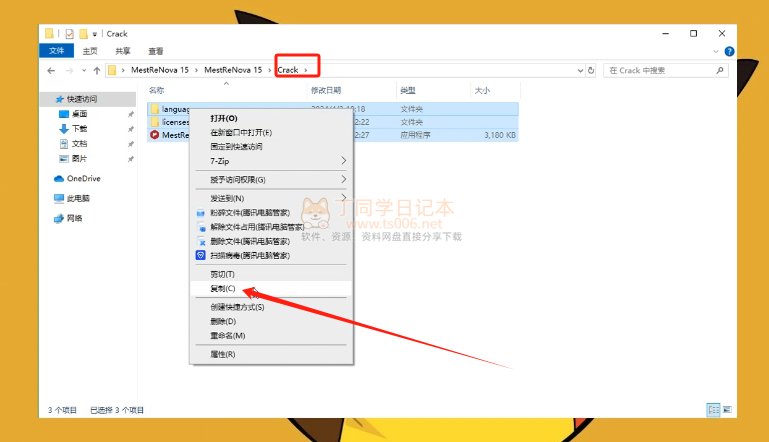
Task: Open the recent locations dropdown arrow
Action: click(x=84, y=71)
